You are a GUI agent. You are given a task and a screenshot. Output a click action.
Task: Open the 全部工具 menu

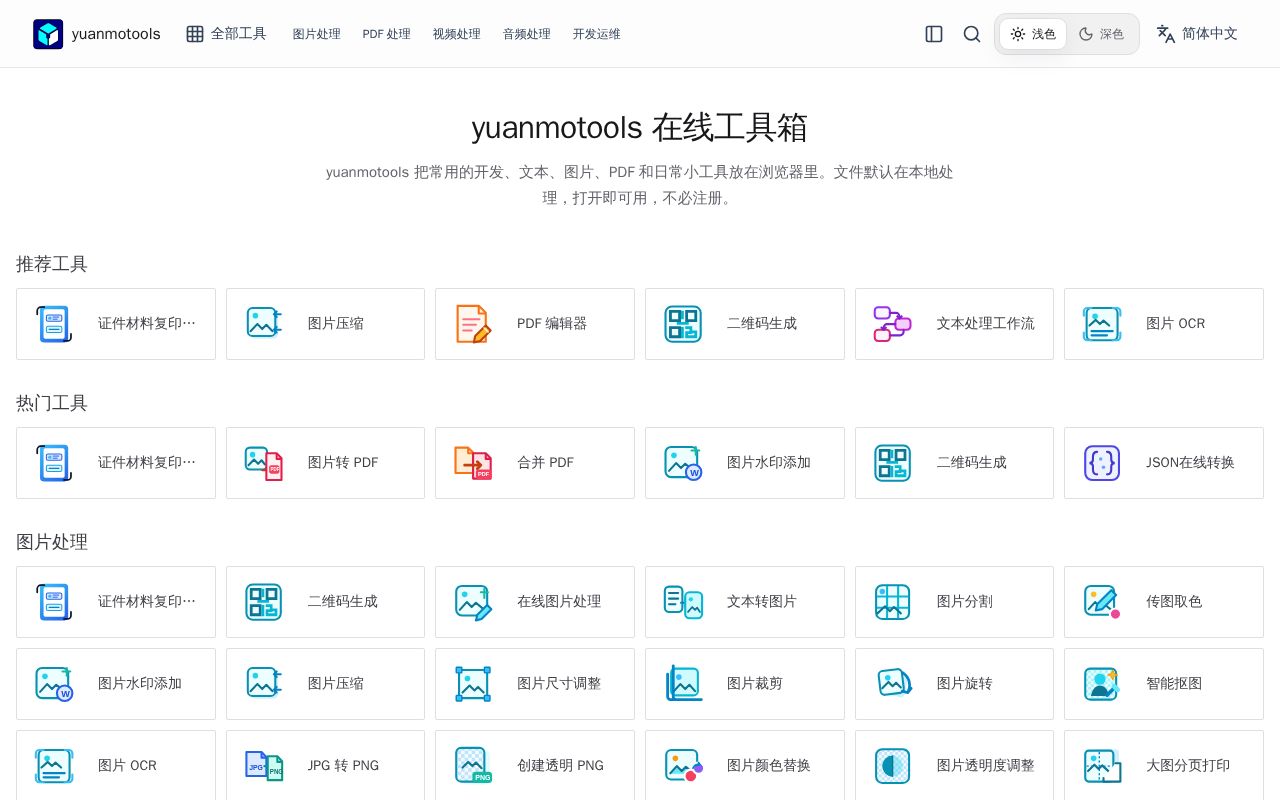[226, 34]
